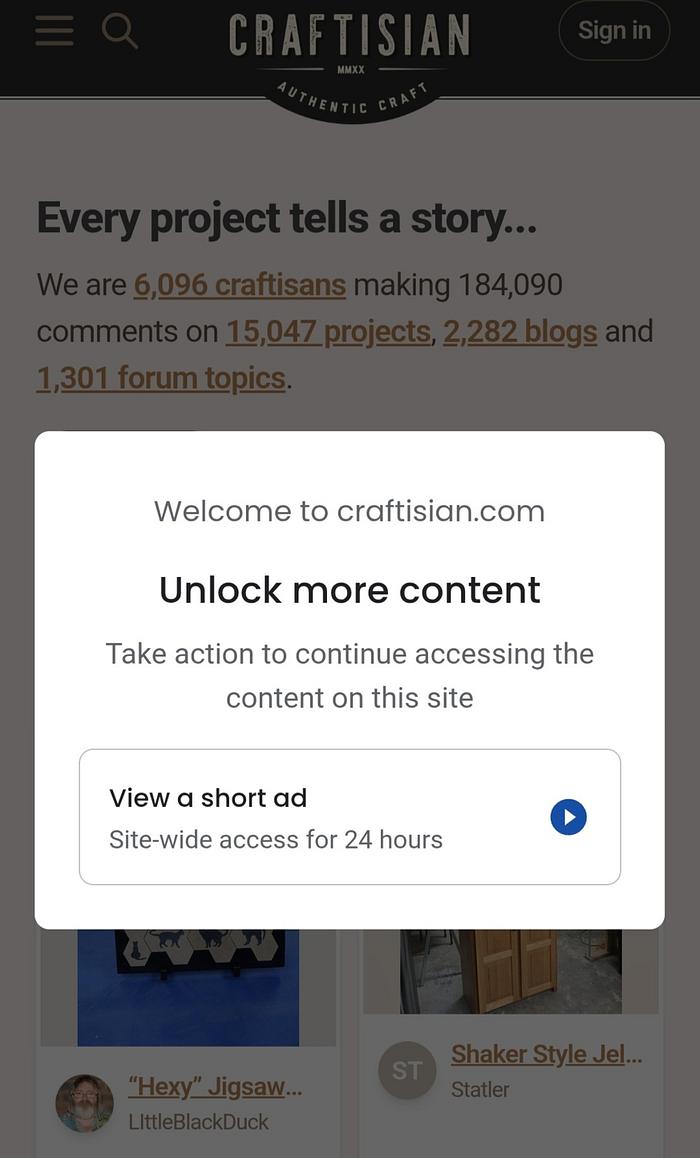Open the "Hexy" Jigsaw project title
Screen dimensions: 700x1158
pyautogui.click(x=213, y=1086)
